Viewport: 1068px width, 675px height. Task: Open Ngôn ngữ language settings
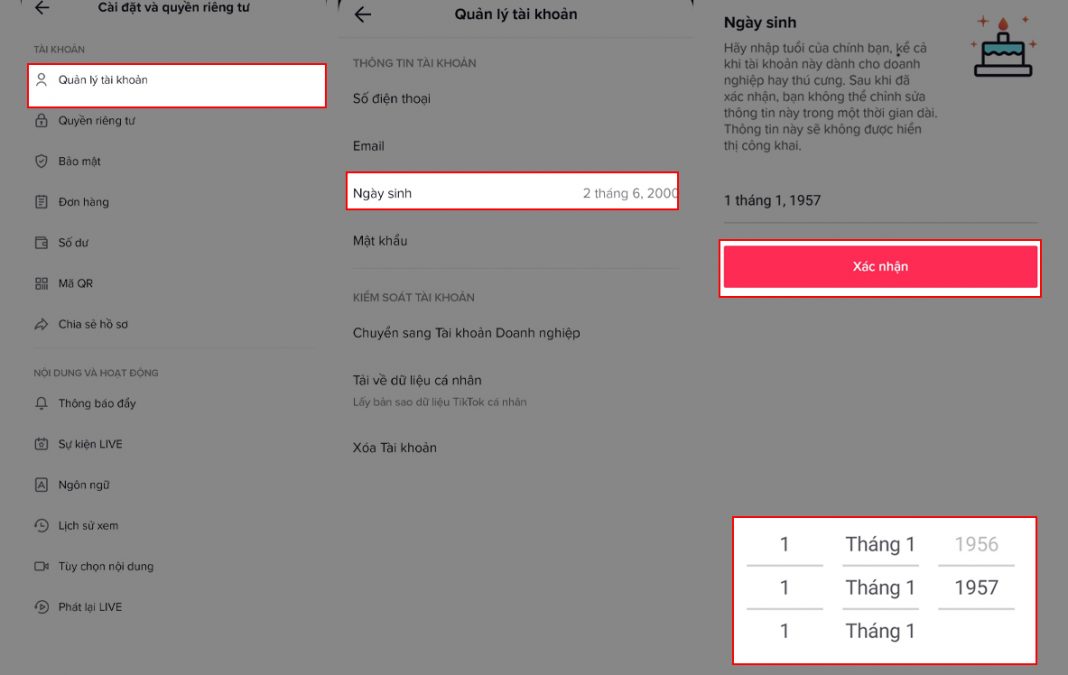(84, 485)
